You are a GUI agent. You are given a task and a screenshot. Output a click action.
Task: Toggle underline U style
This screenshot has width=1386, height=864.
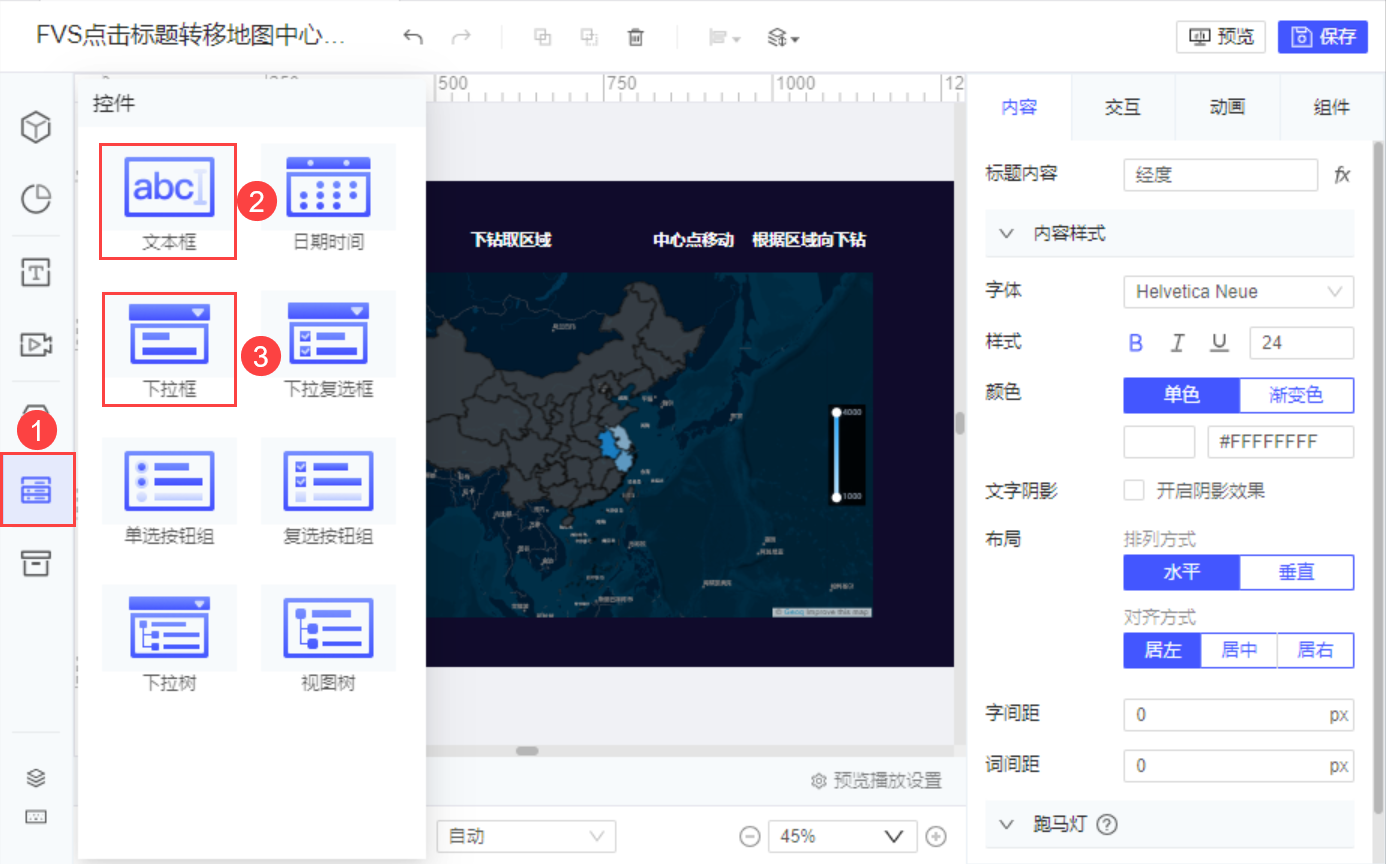point(1219,343)
